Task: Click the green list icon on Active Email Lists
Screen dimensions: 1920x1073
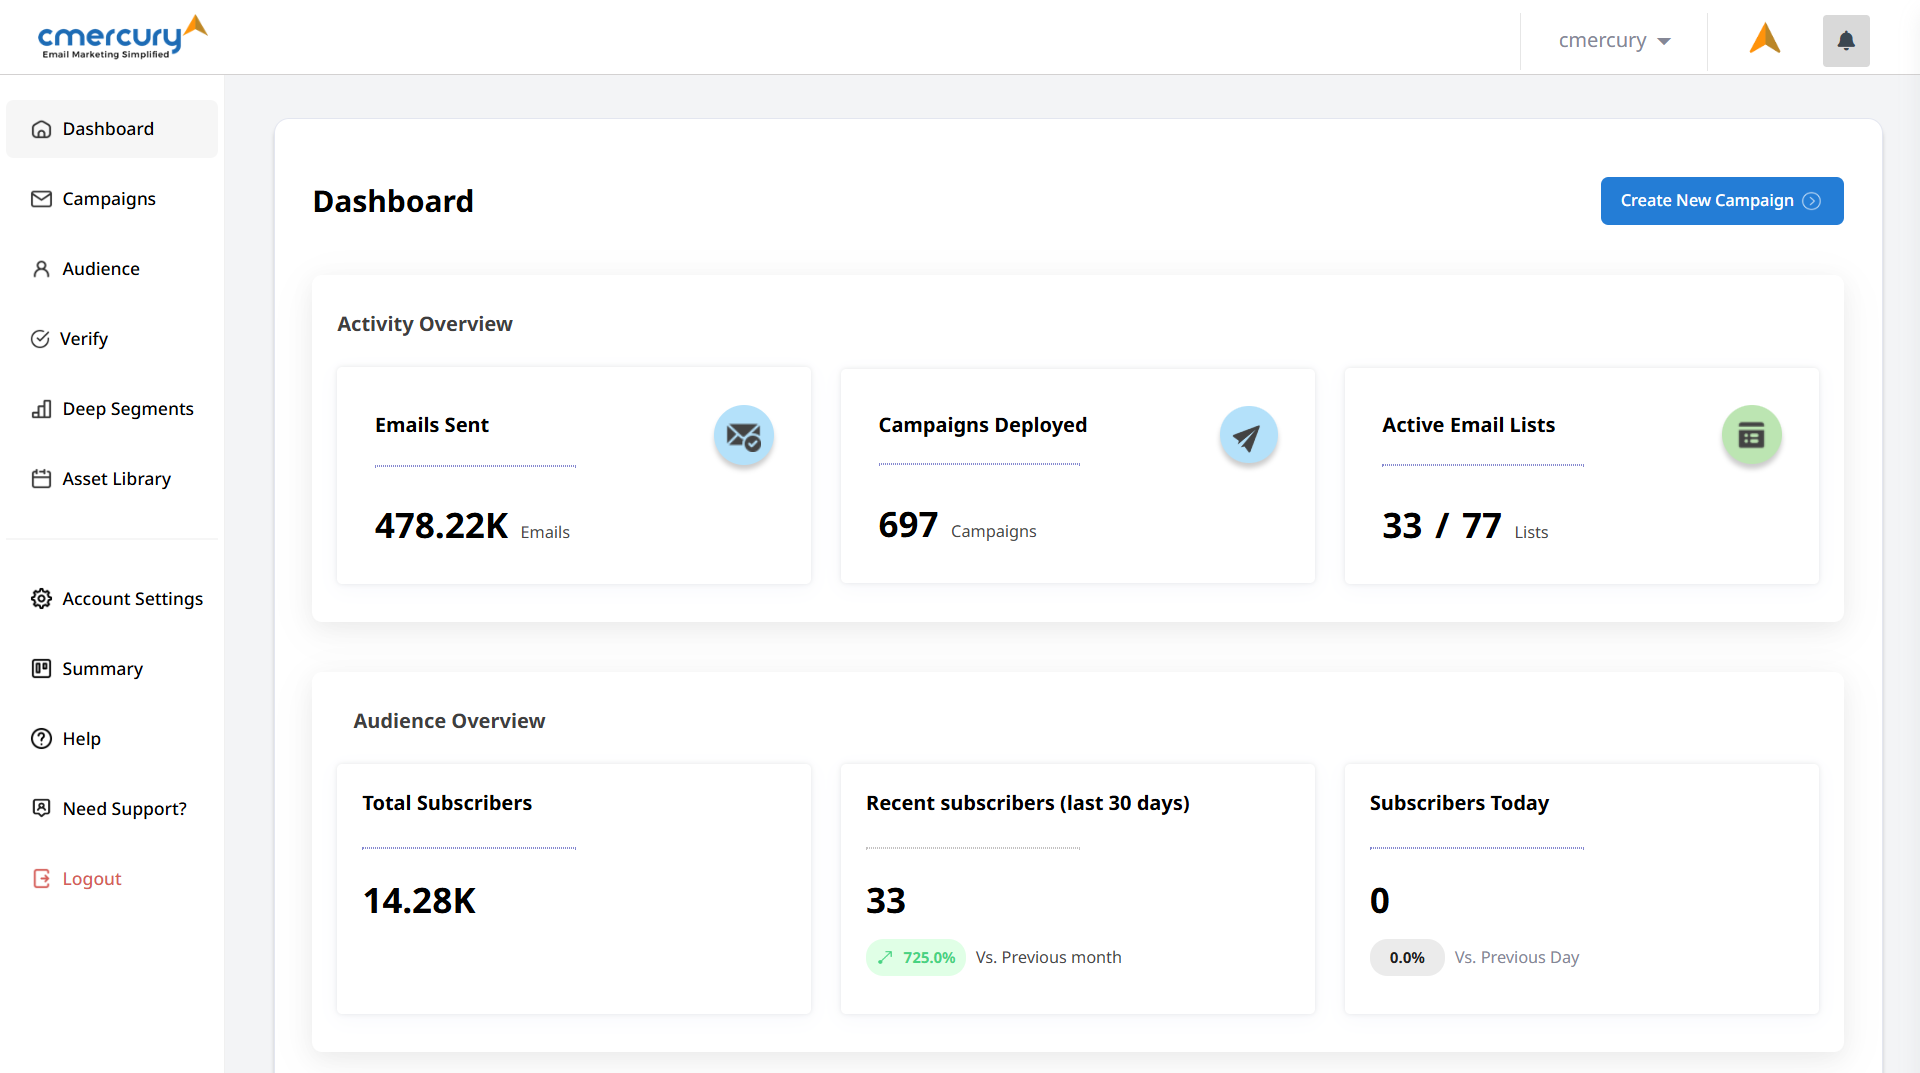Action: pos(1751,435)
